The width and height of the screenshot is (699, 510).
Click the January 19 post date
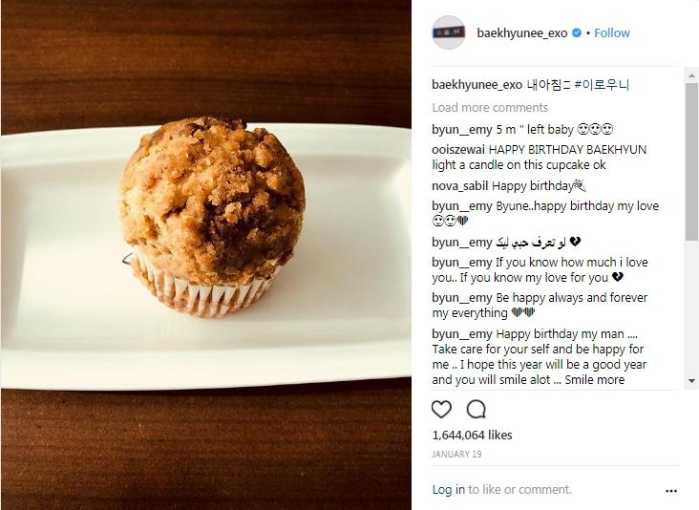tap(456, 454)
